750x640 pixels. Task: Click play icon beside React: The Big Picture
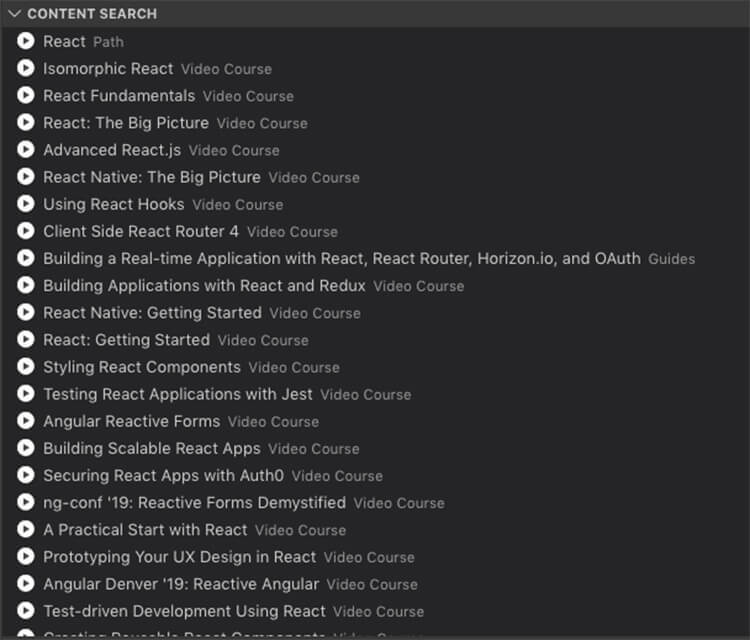click(26, 122)
